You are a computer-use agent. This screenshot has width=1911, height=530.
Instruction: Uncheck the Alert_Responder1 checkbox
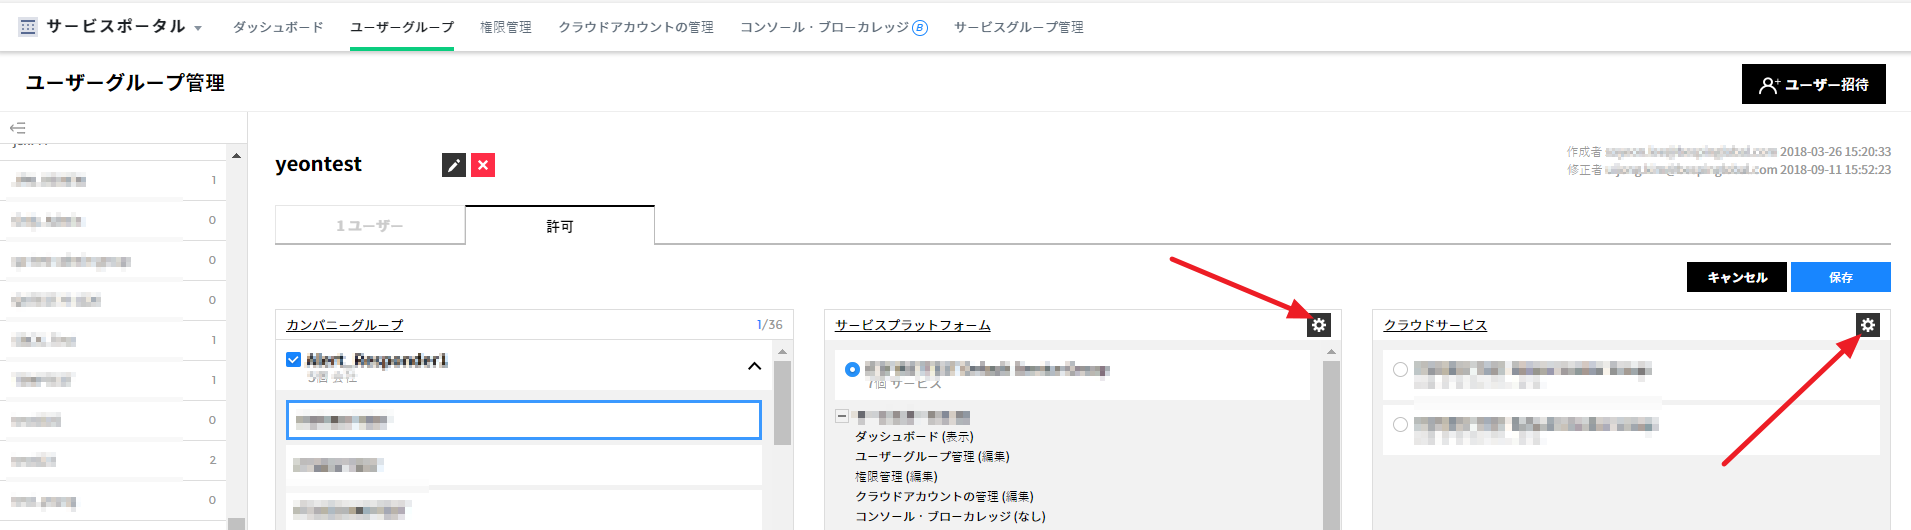(293, 360)
